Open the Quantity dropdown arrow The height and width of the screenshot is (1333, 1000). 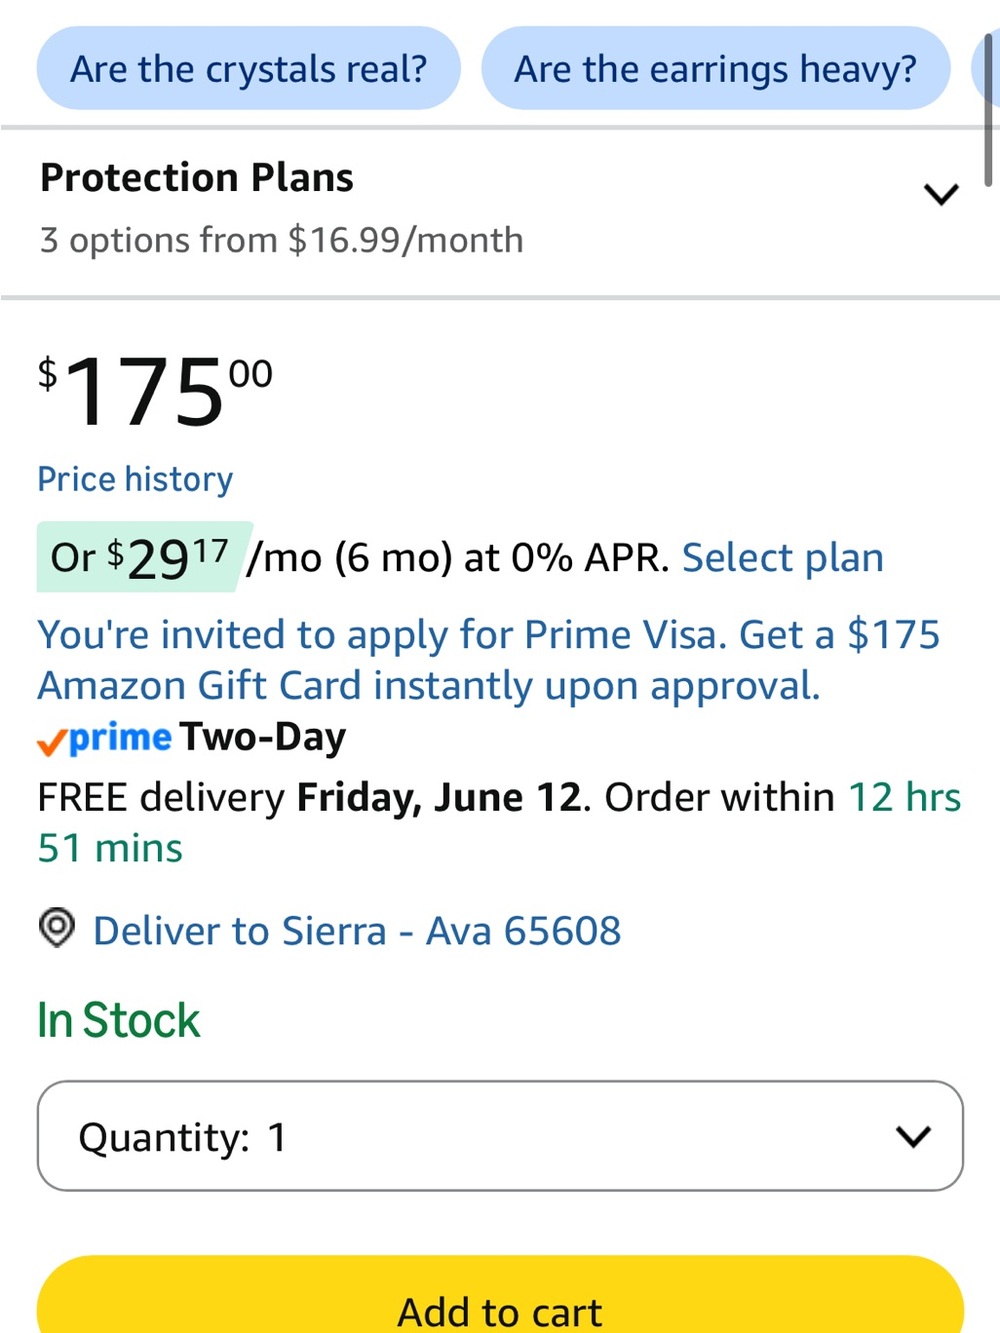913,1136
